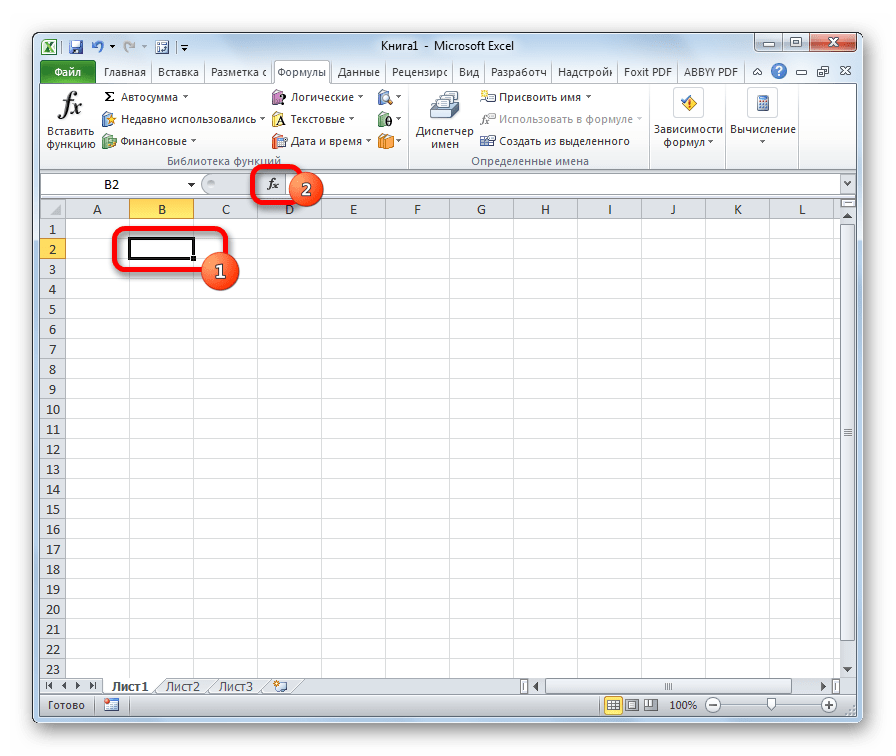Image resolution: width=896 pixels, height=756 pixels.
Task: Switch to Page Break Preview in status bar
Action: pyautogui.click(x=651, y=705)
